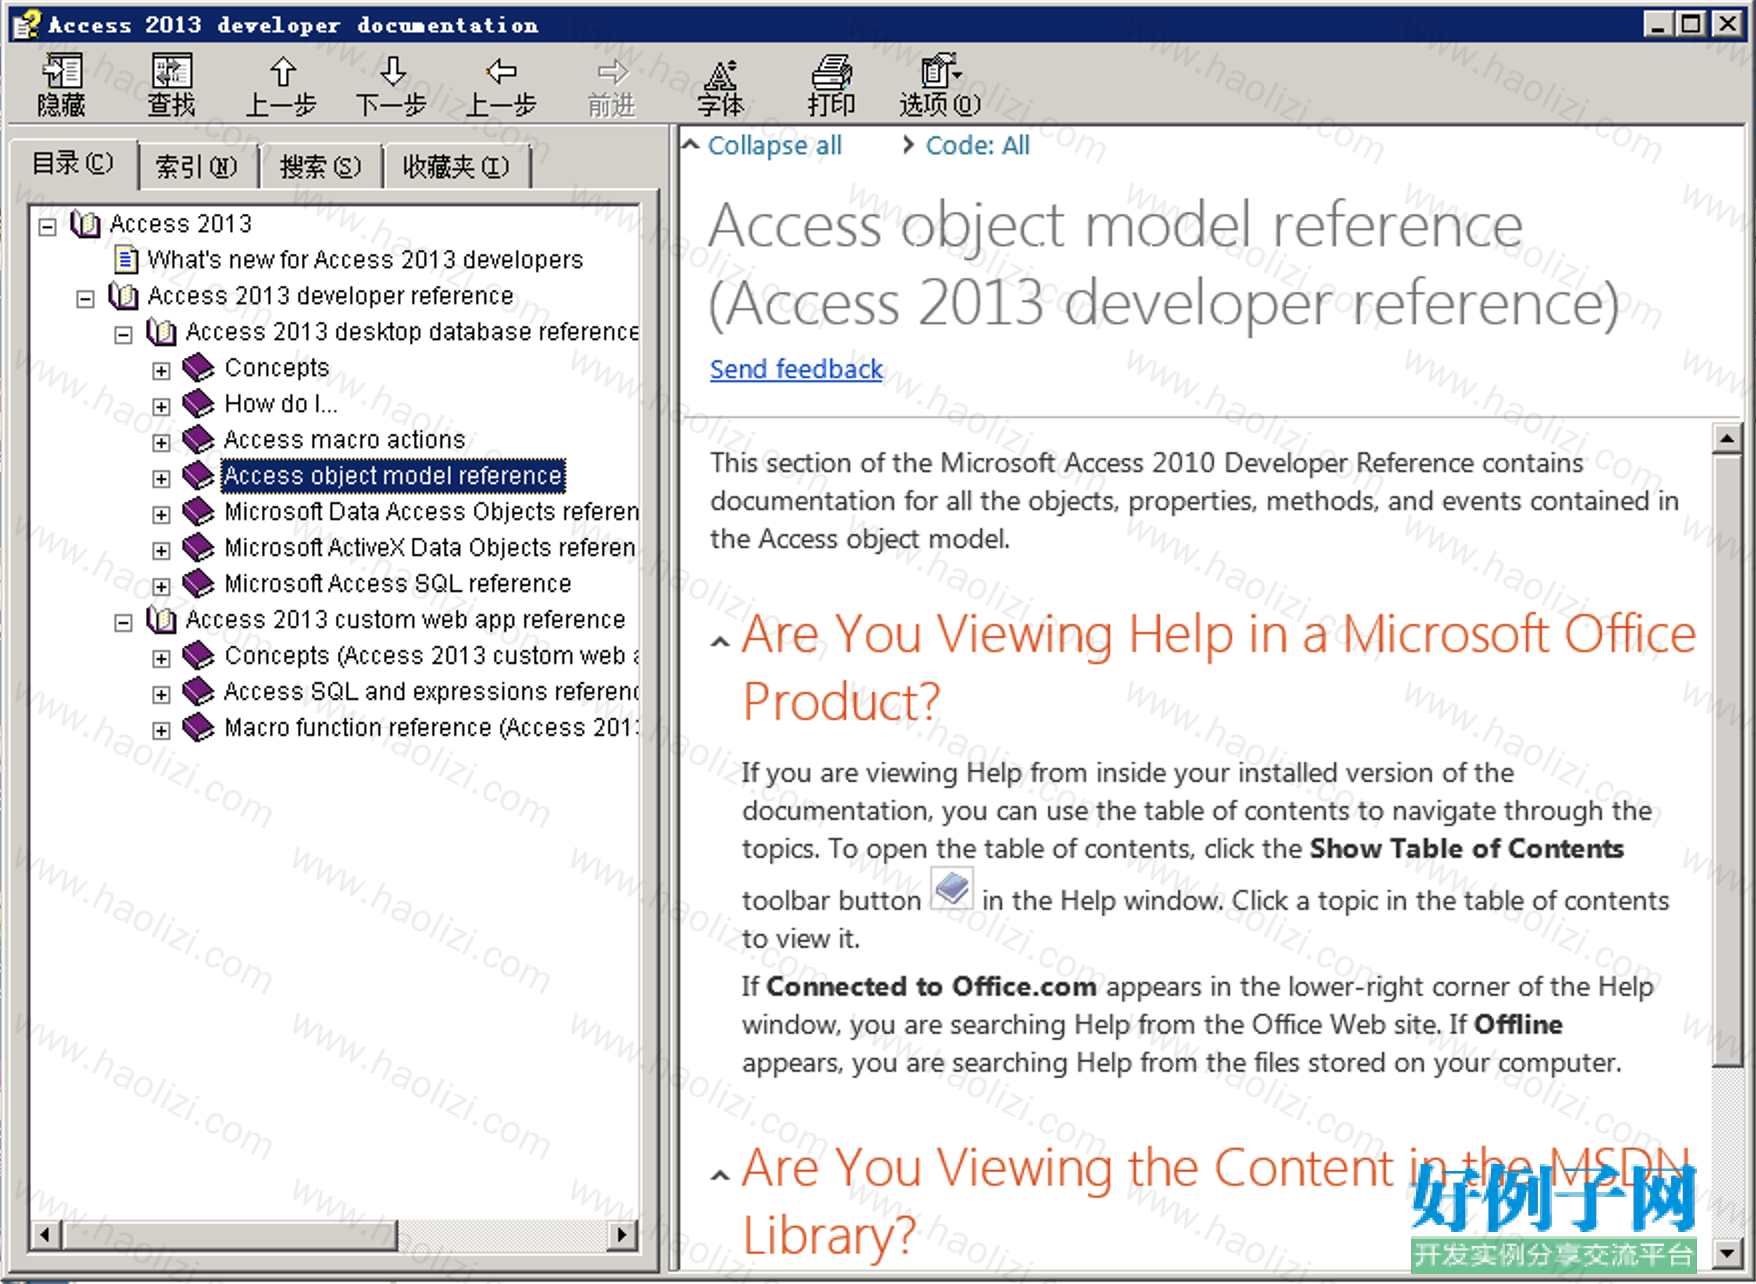Switch to the 目录(C) contents tab

click(x=73, y=164)
